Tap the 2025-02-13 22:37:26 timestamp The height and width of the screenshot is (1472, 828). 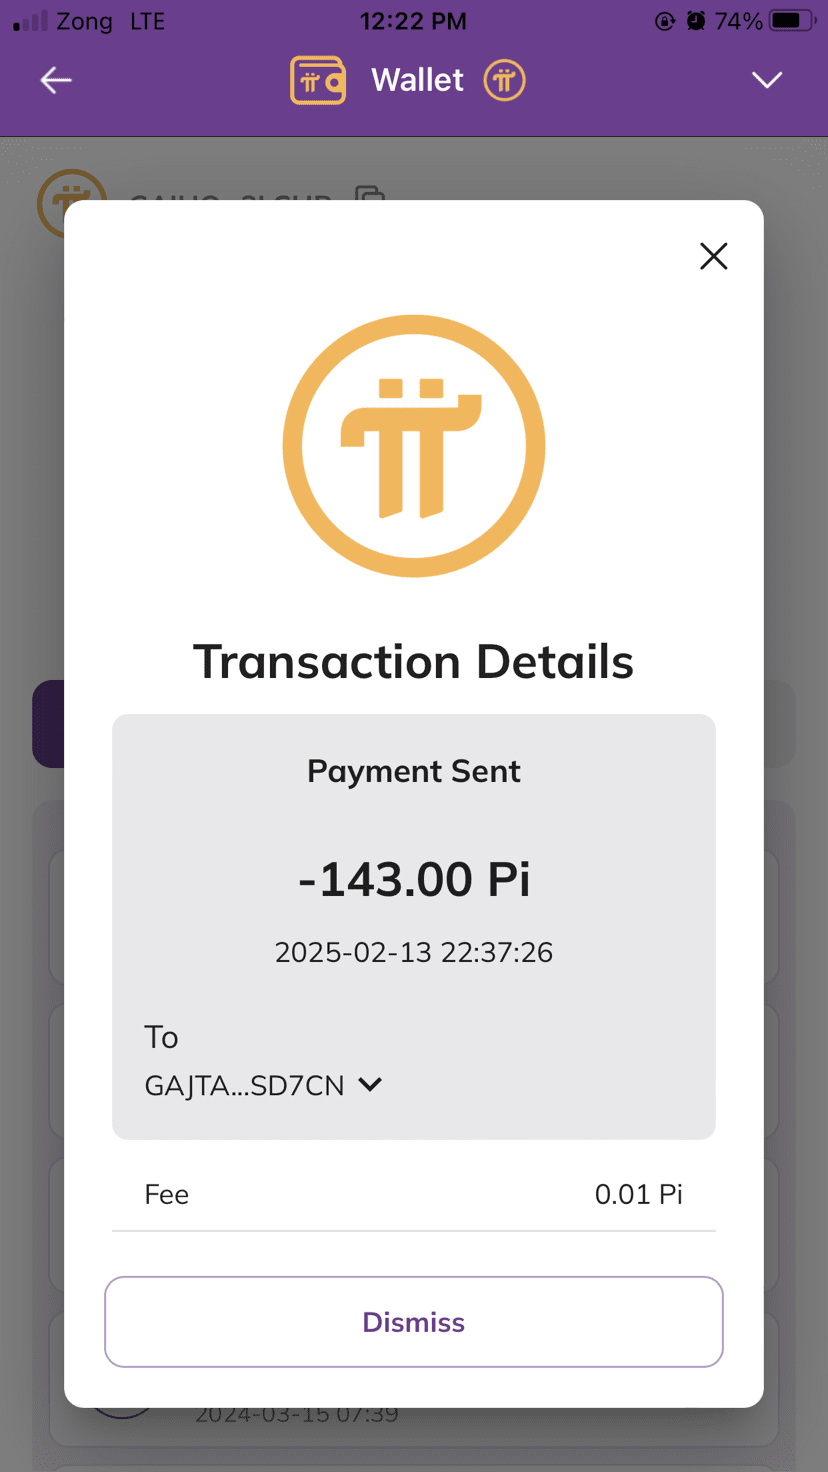tap(414, 952)
